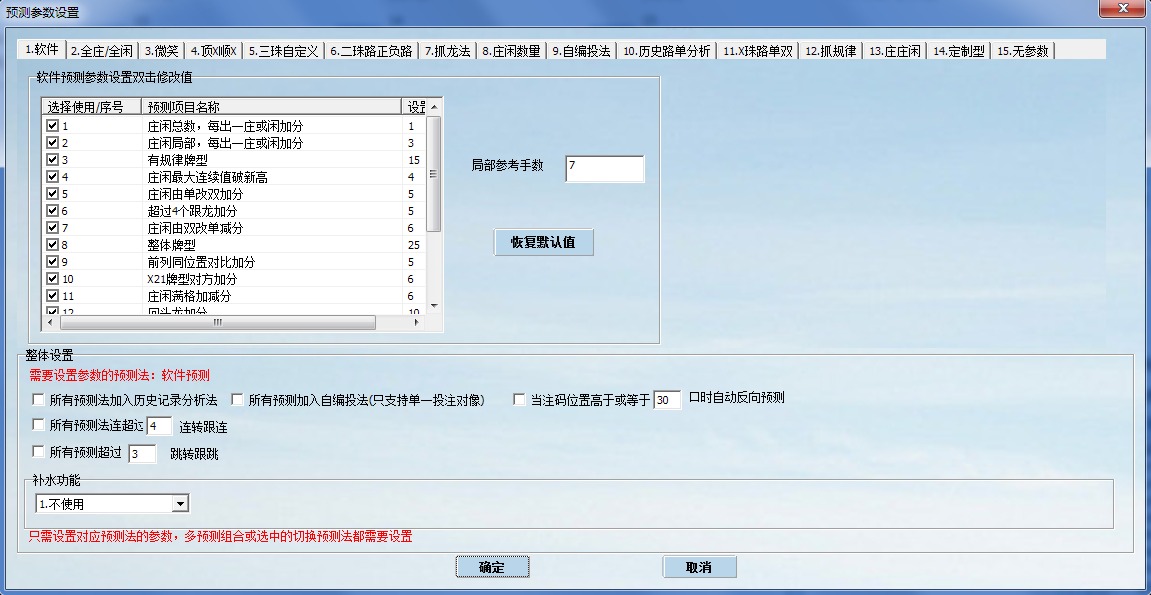1151x595 pixels.
Task: Enable 所有预测法加入历史记录分析法 checkbox
Action: [38, 400]
